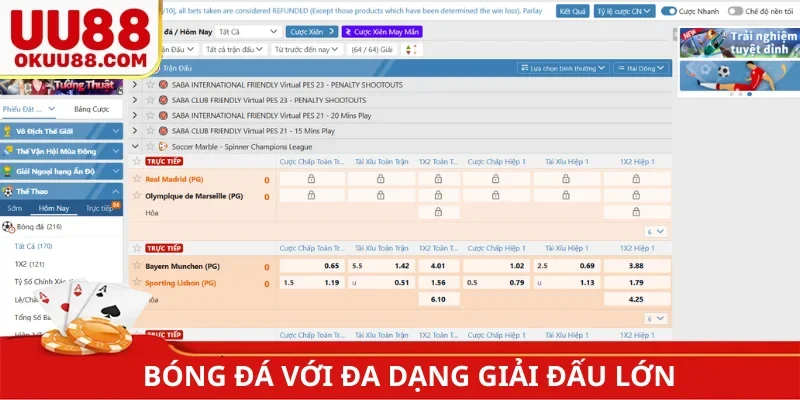This screenshot has height=400, width=800.
Task: Click the soccer player kicking banner
Action: coord(738,76)
